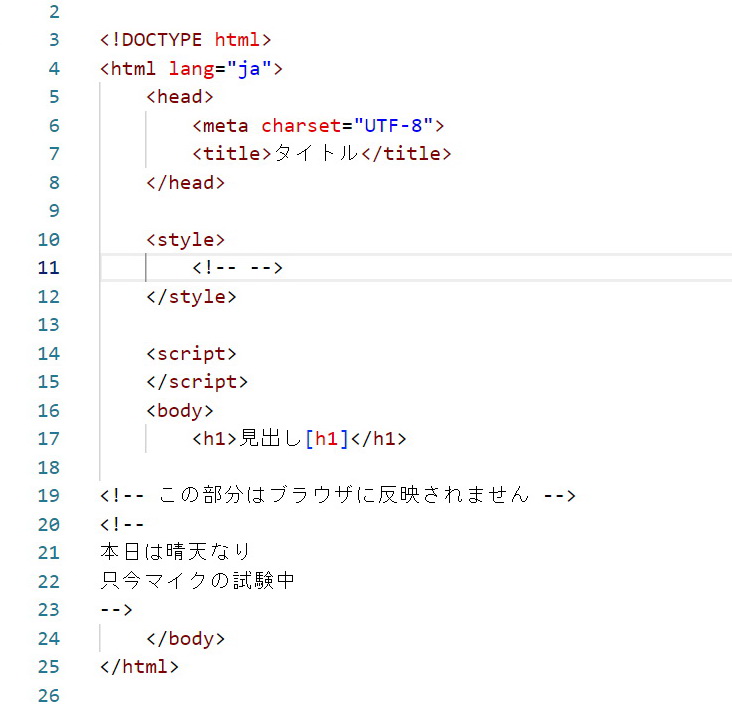Click line number 7 in the gutter
Viewport: 732px width, 710px height.
[54, 154]
